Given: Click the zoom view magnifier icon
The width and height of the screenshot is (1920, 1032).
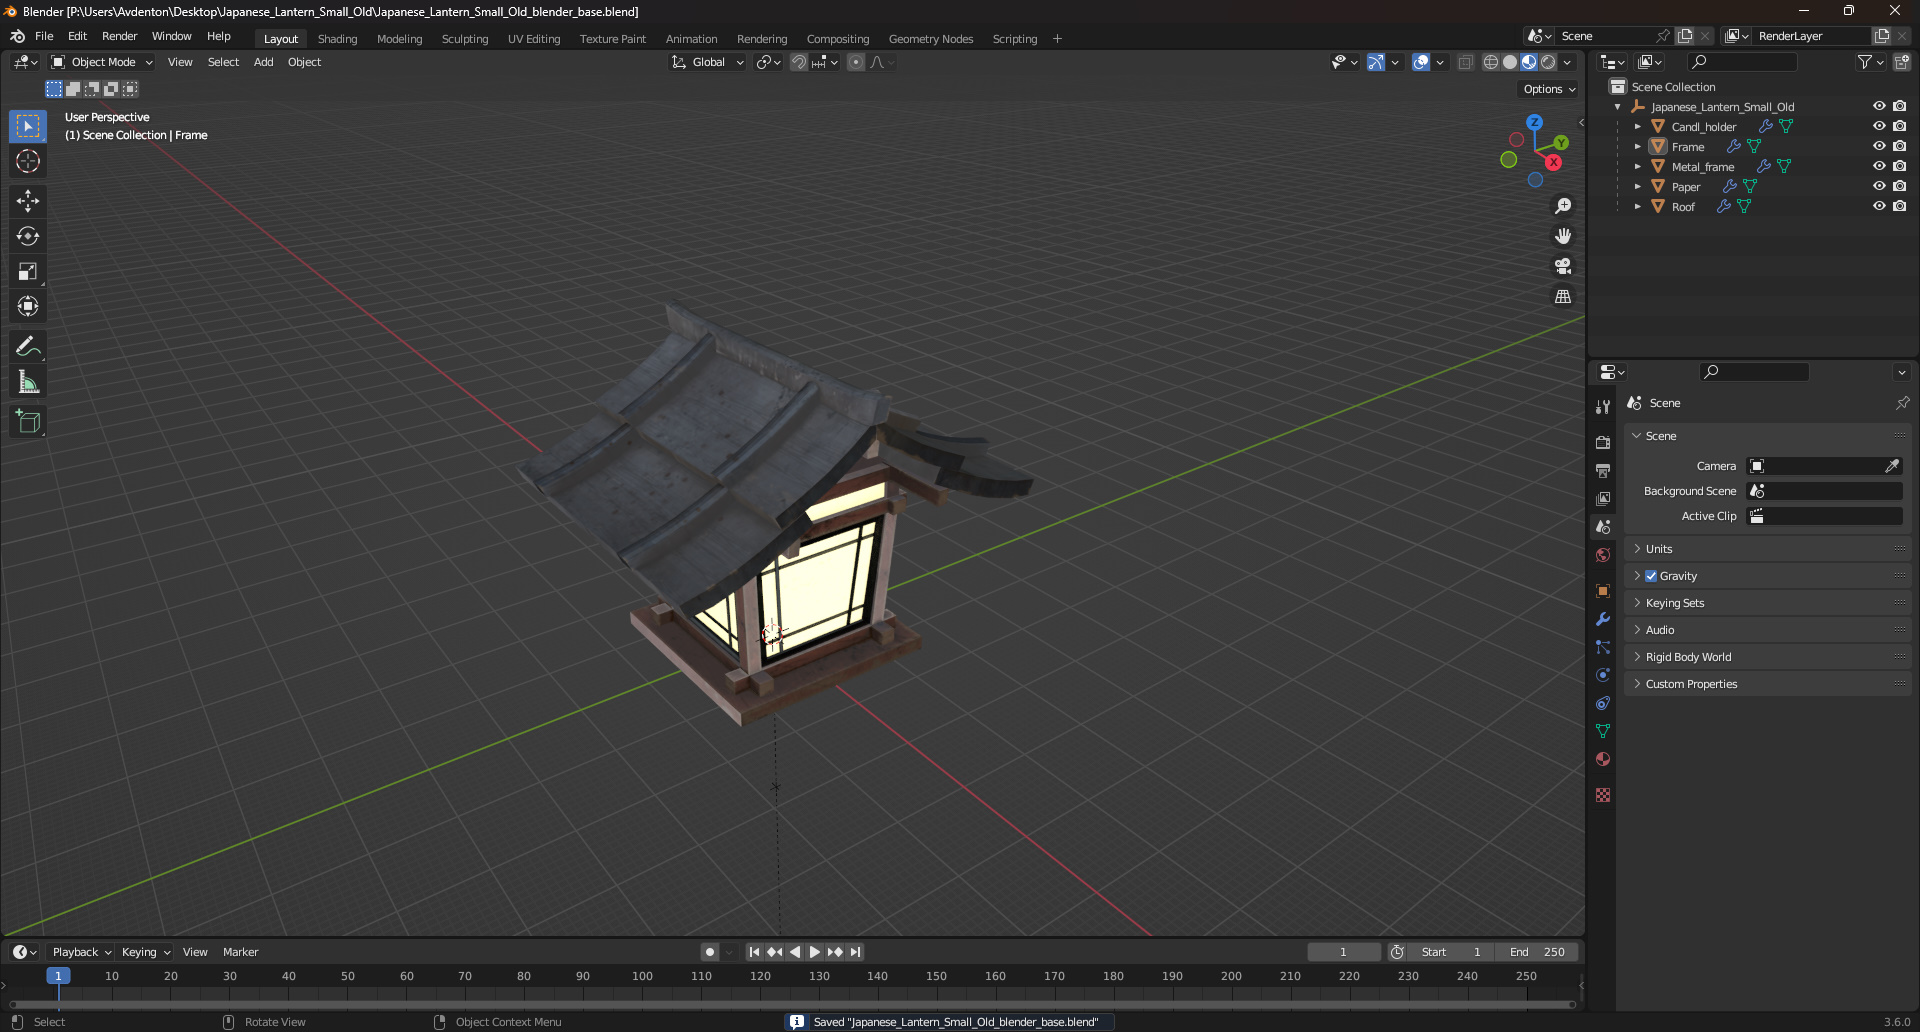Looking at the screenshot, I should 1563,206.
